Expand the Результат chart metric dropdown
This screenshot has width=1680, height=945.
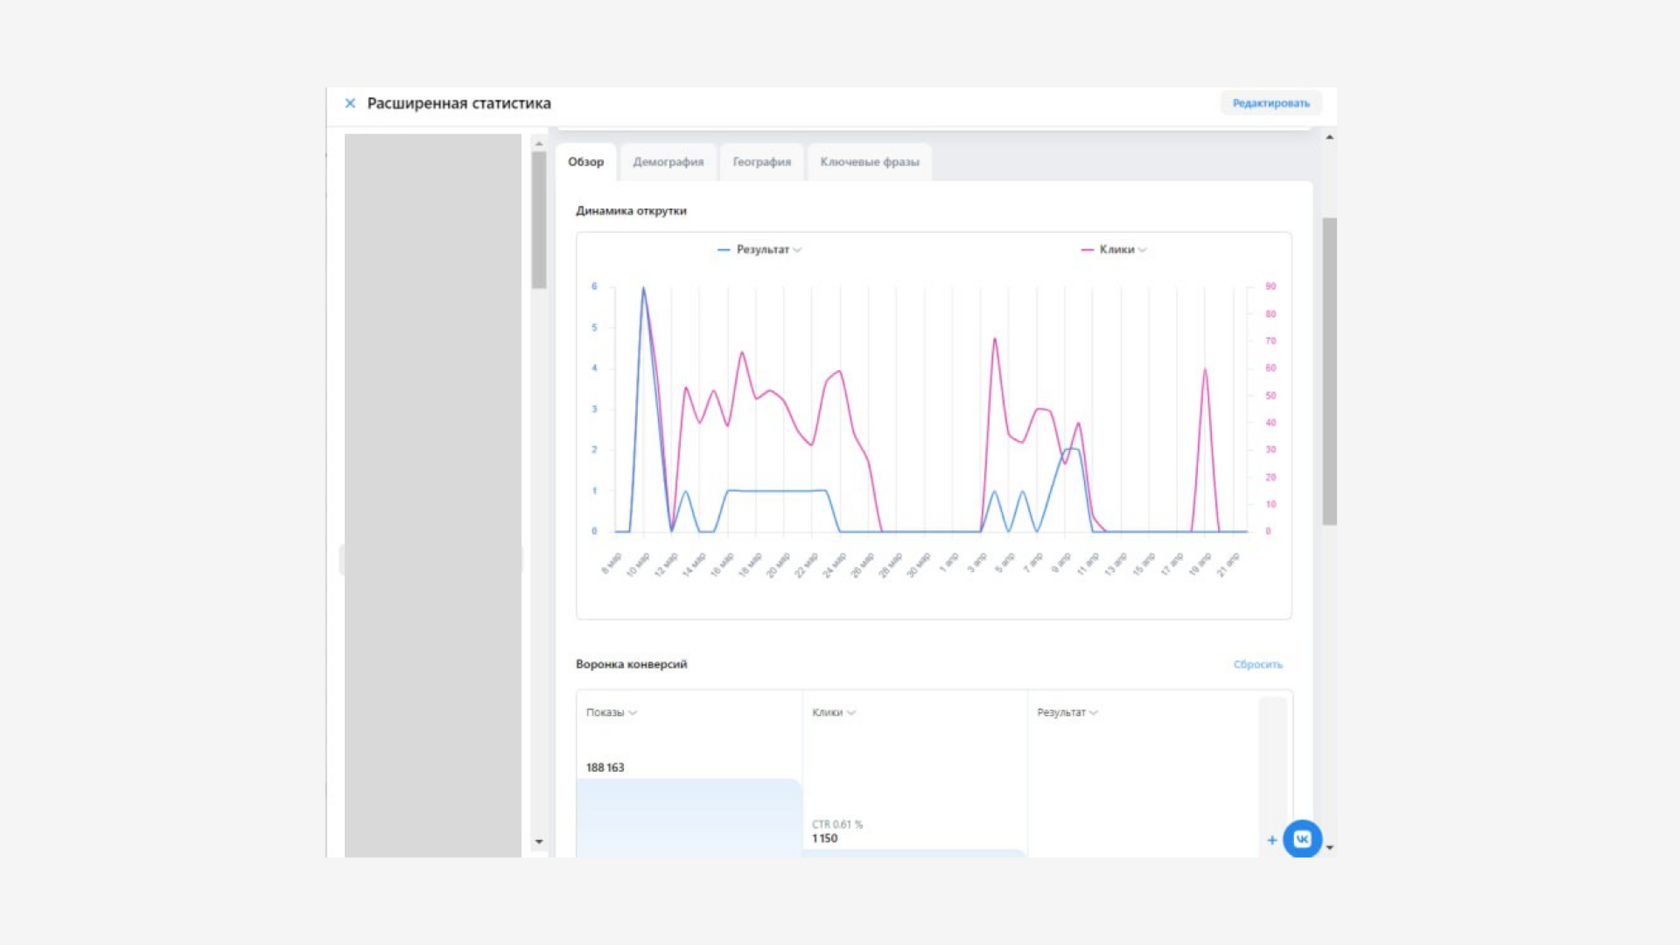point(760,249)
